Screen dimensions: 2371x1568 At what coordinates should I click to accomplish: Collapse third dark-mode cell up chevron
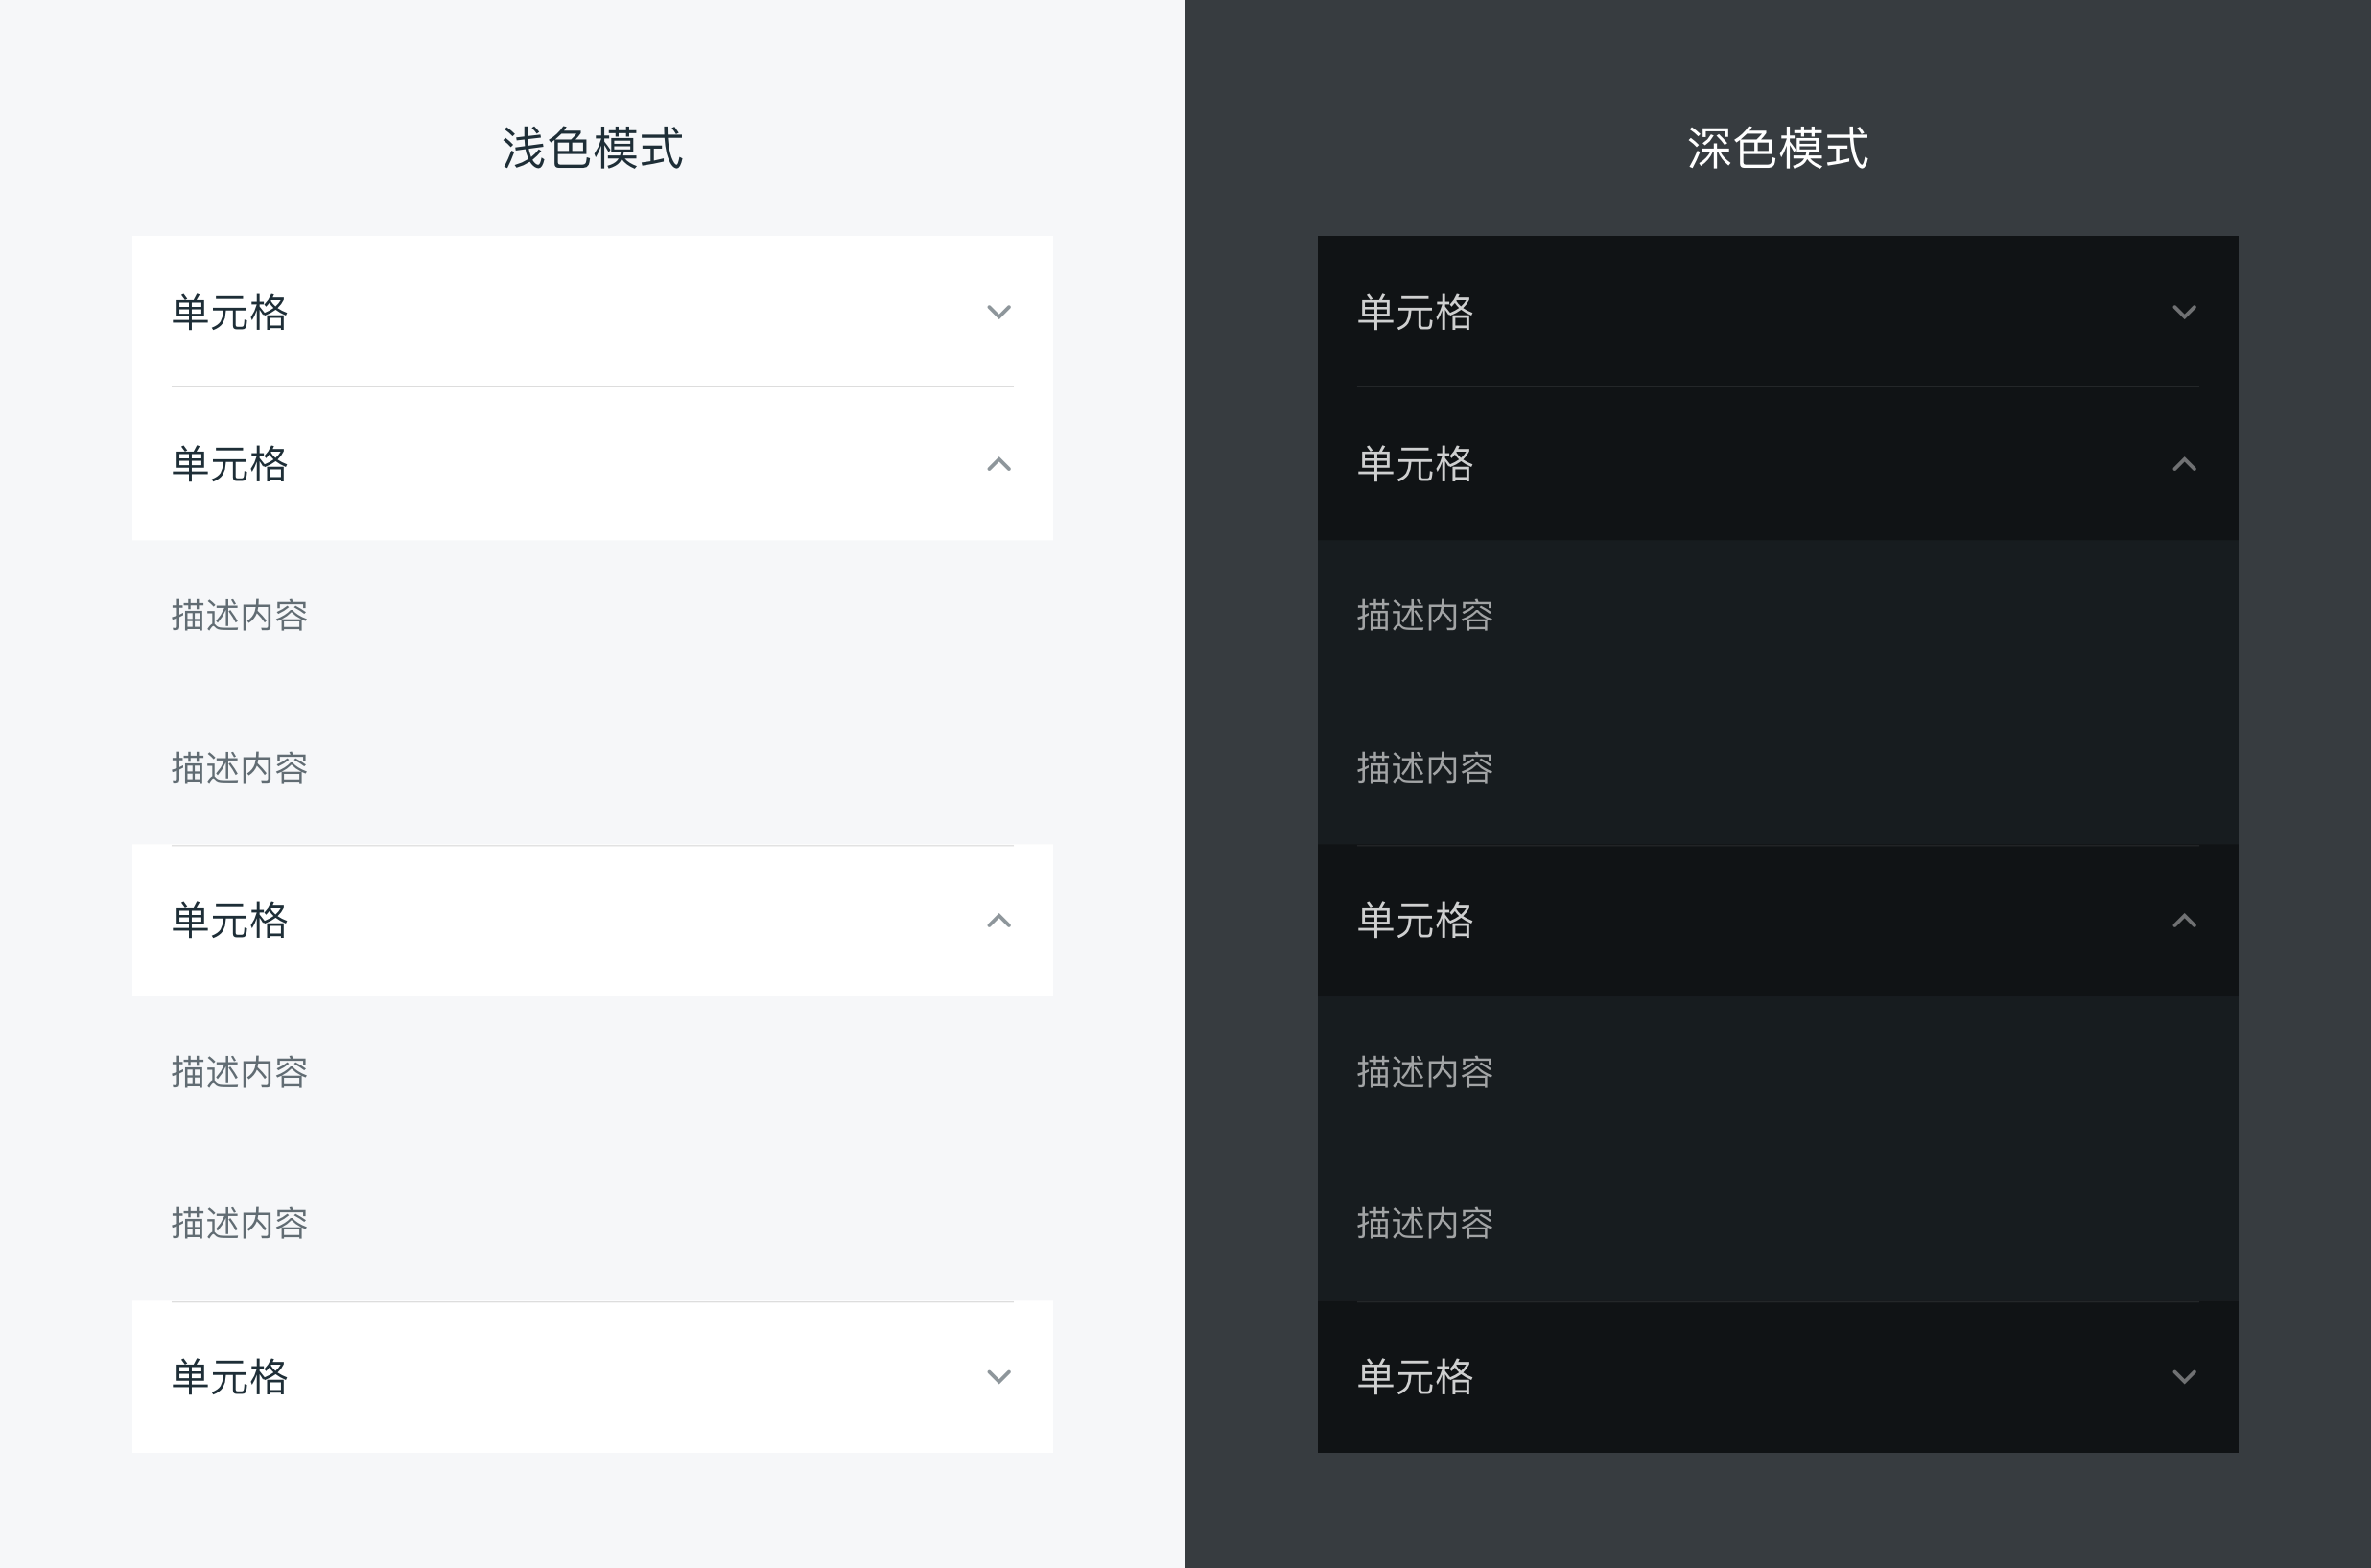click(2184, 920)
